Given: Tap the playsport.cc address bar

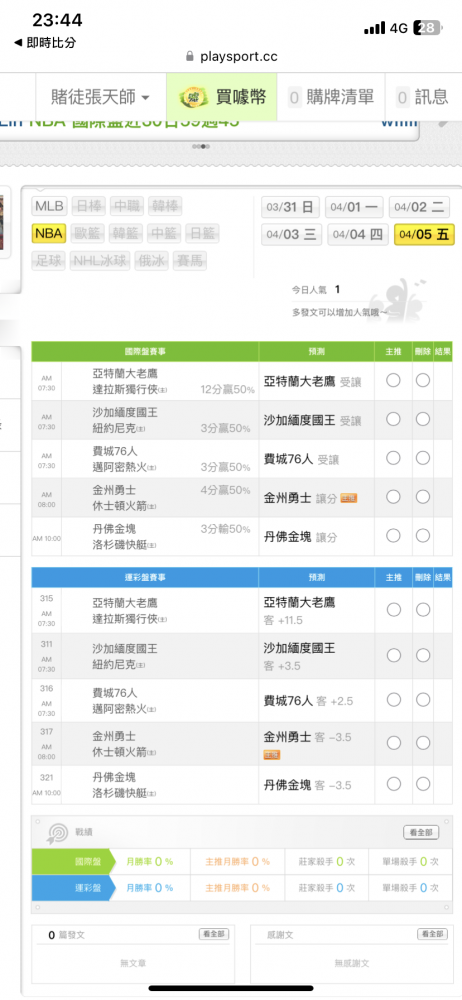Looking at the screenshot, I should (x=231, y=56).
